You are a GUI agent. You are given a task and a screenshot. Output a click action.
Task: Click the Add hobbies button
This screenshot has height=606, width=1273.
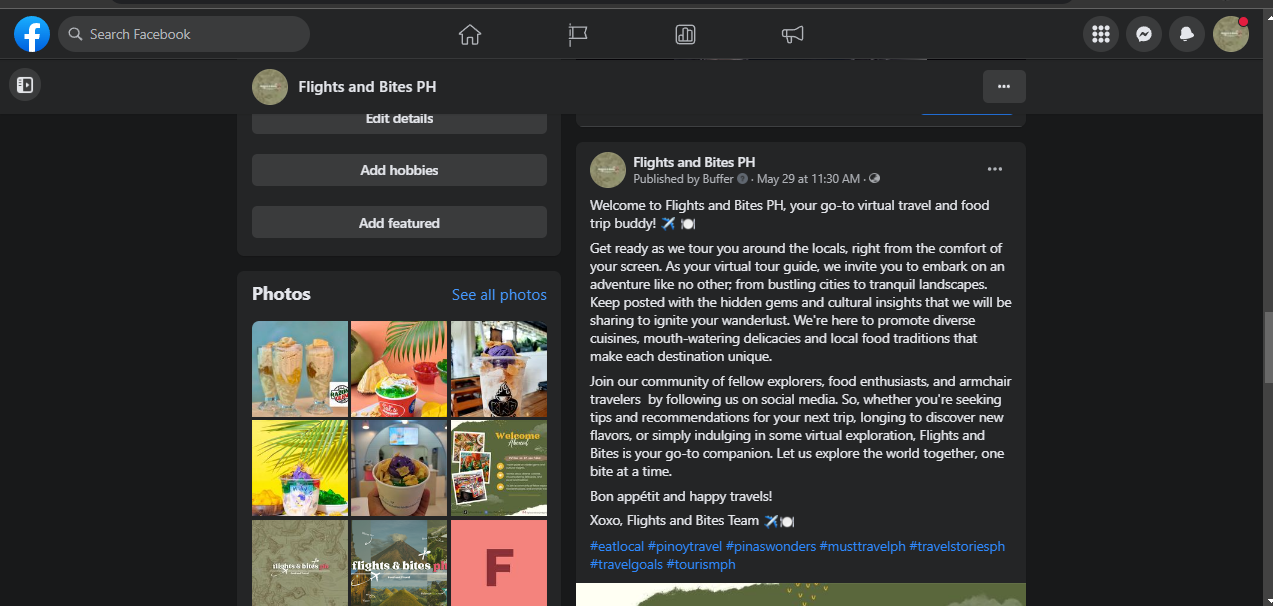pos(399,170)
